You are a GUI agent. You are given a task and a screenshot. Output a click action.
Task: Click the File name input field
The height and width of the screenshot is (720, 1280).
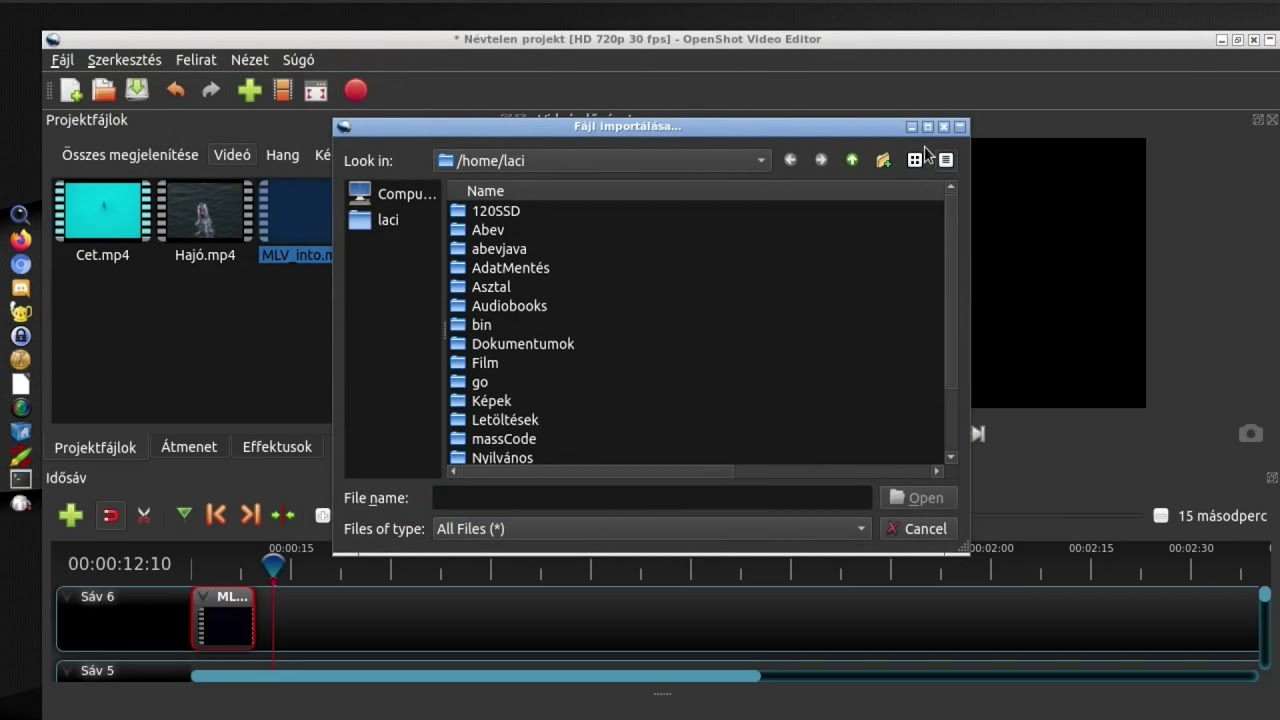652,498
